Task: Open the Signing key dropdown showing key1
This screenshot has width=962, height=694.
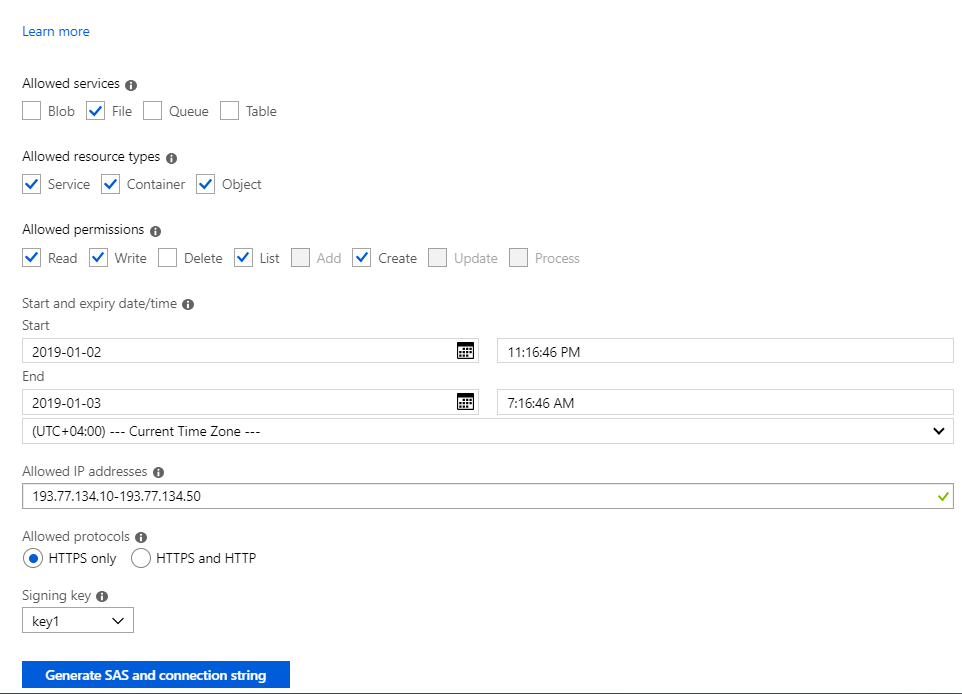Action: 78,620
